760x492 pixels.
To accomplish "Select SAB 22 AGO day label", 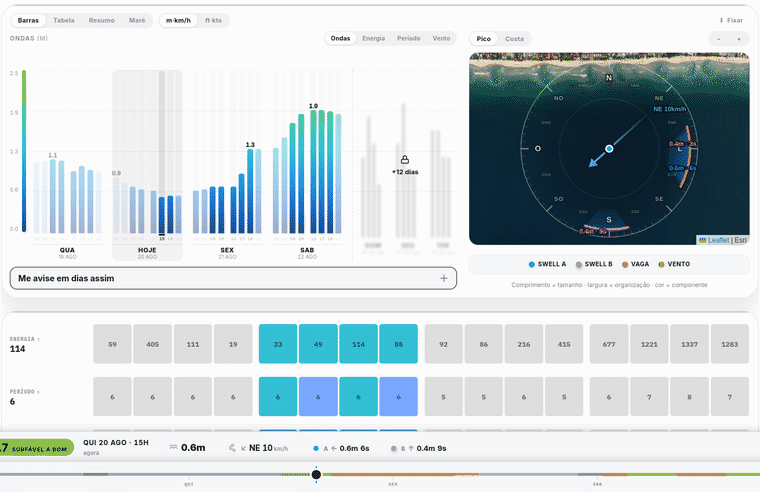I will click(307, 253).
